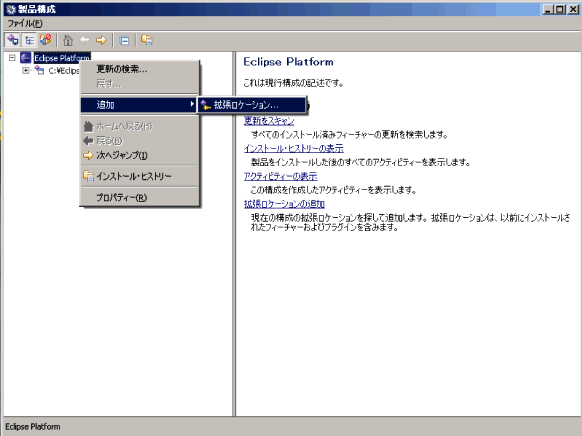Click the yellow forward arrow toolbar icon
The image size is (582, 436).
coord(101,40)
